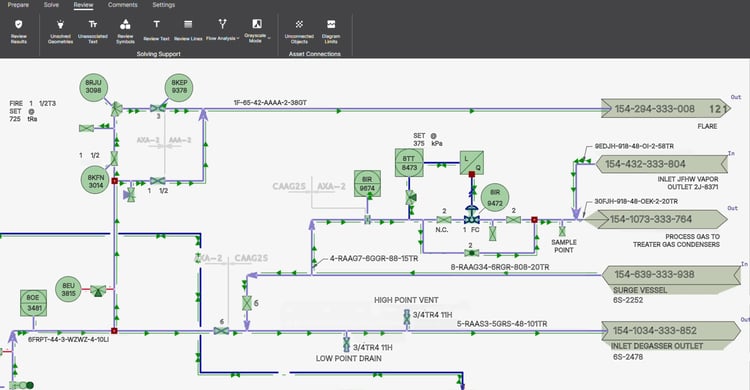Select line label 4-RAAG7-6GGR-88-15TR

pos(374,258)
